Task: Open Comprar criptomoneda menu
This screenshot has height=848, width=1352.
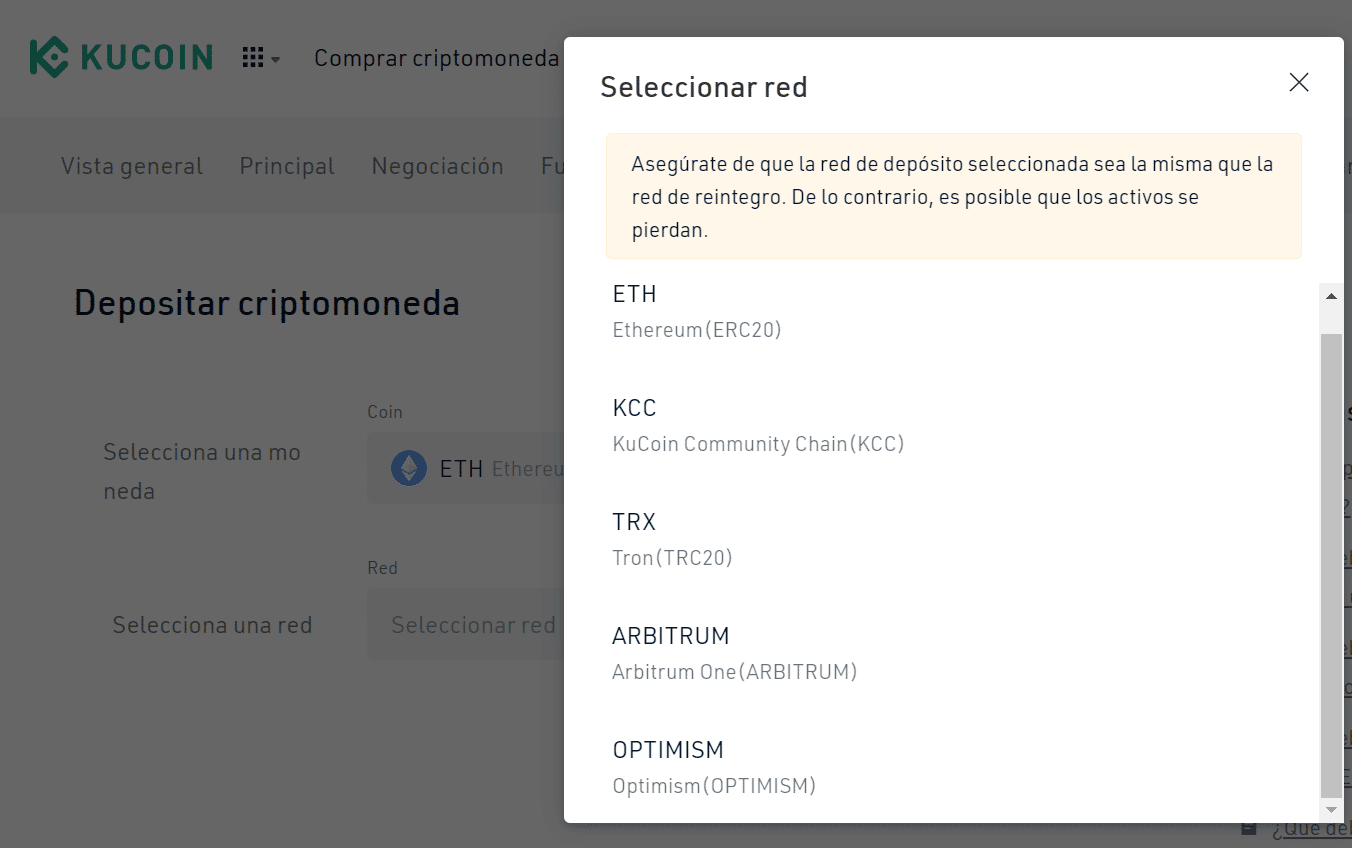Action: point(437,58)
